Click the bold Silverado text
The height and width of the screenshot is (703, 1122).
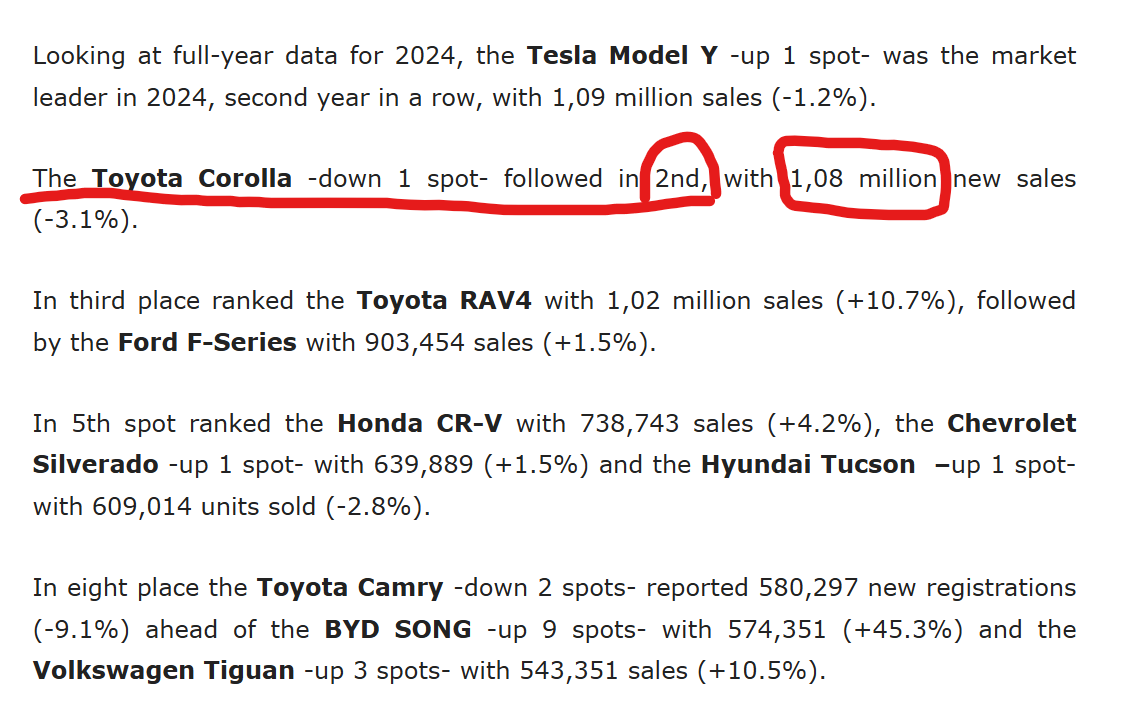coord(95,465)
